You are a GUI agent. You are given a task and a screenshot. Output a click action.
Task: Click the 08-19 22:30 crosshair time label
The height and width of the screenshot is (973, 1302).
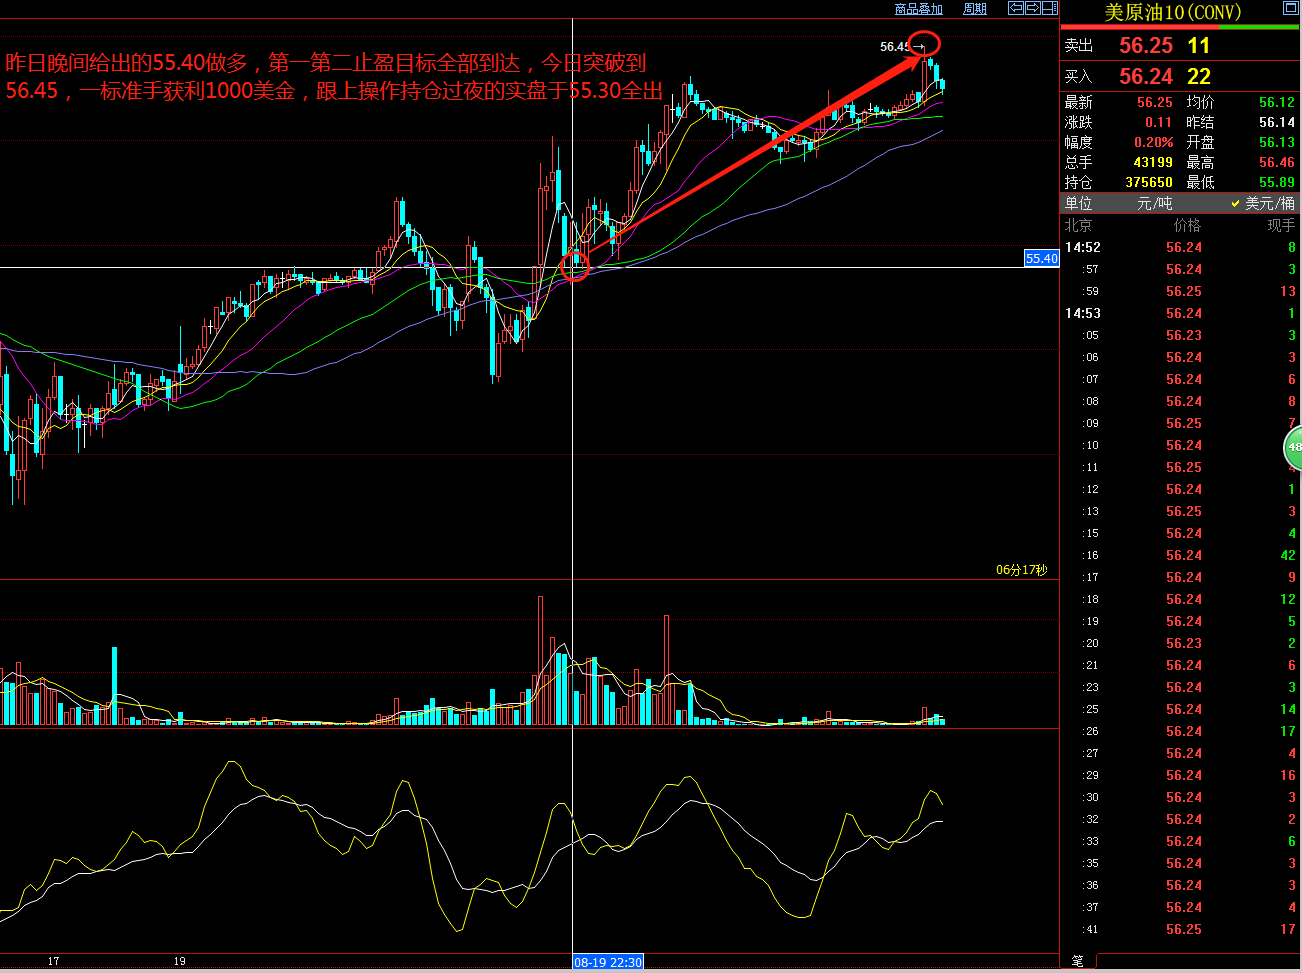tap(608, 962)
